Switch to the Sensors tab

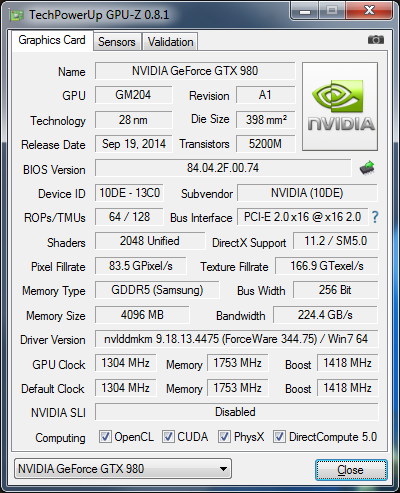click(x=117, y=42)
